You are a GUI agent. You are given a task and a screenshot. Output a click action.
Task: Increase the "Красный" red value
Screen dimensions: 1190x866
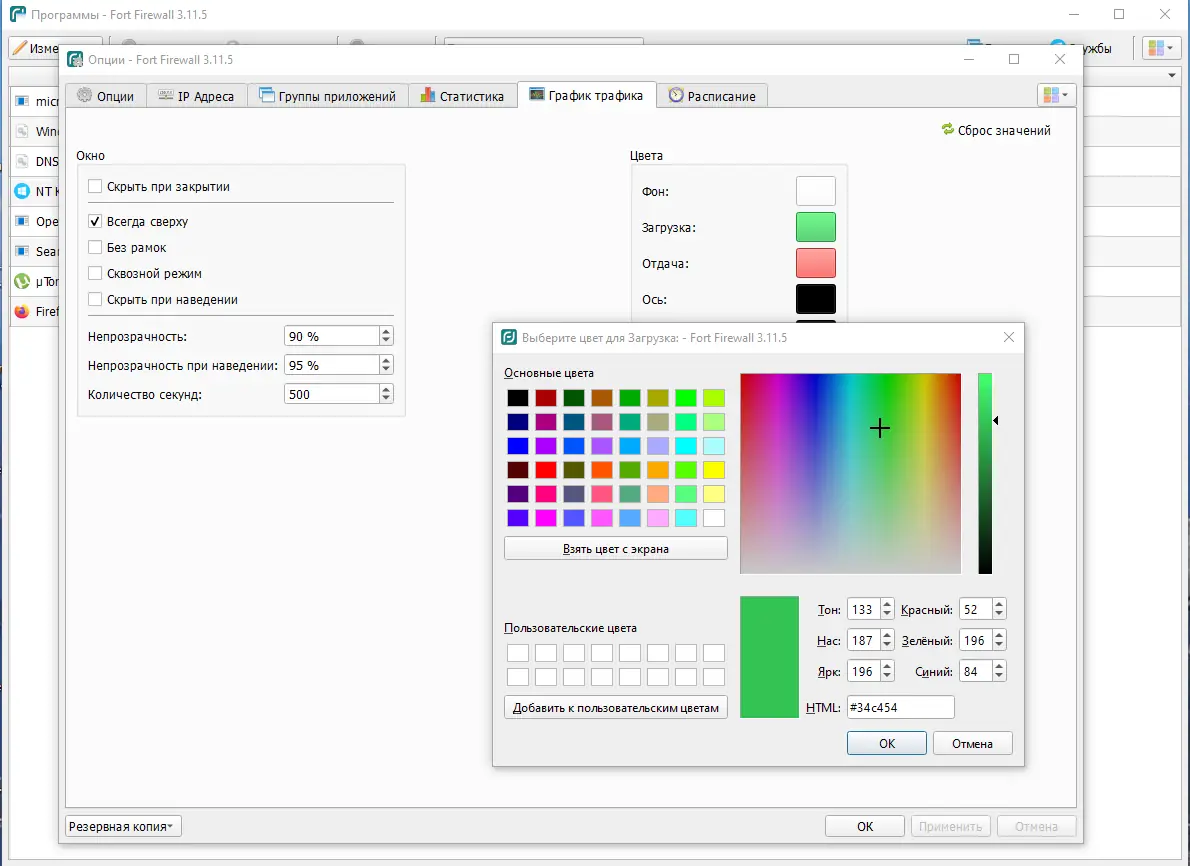pos(999,605)
